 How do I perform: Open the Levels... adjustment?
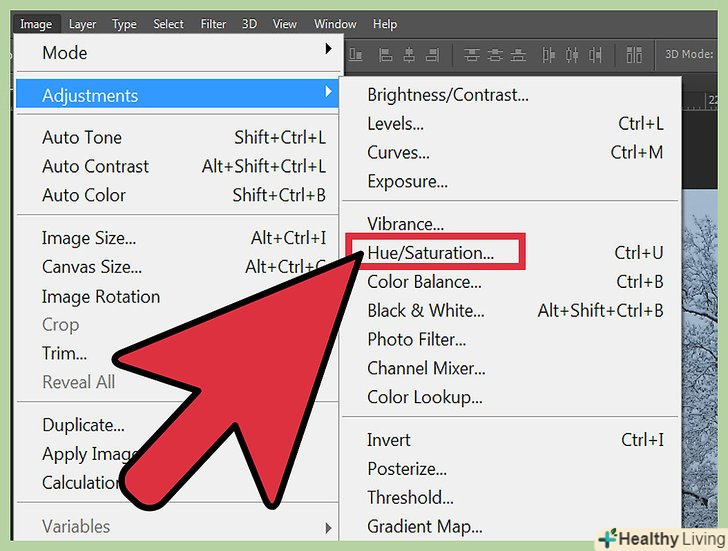pos(511,123)
